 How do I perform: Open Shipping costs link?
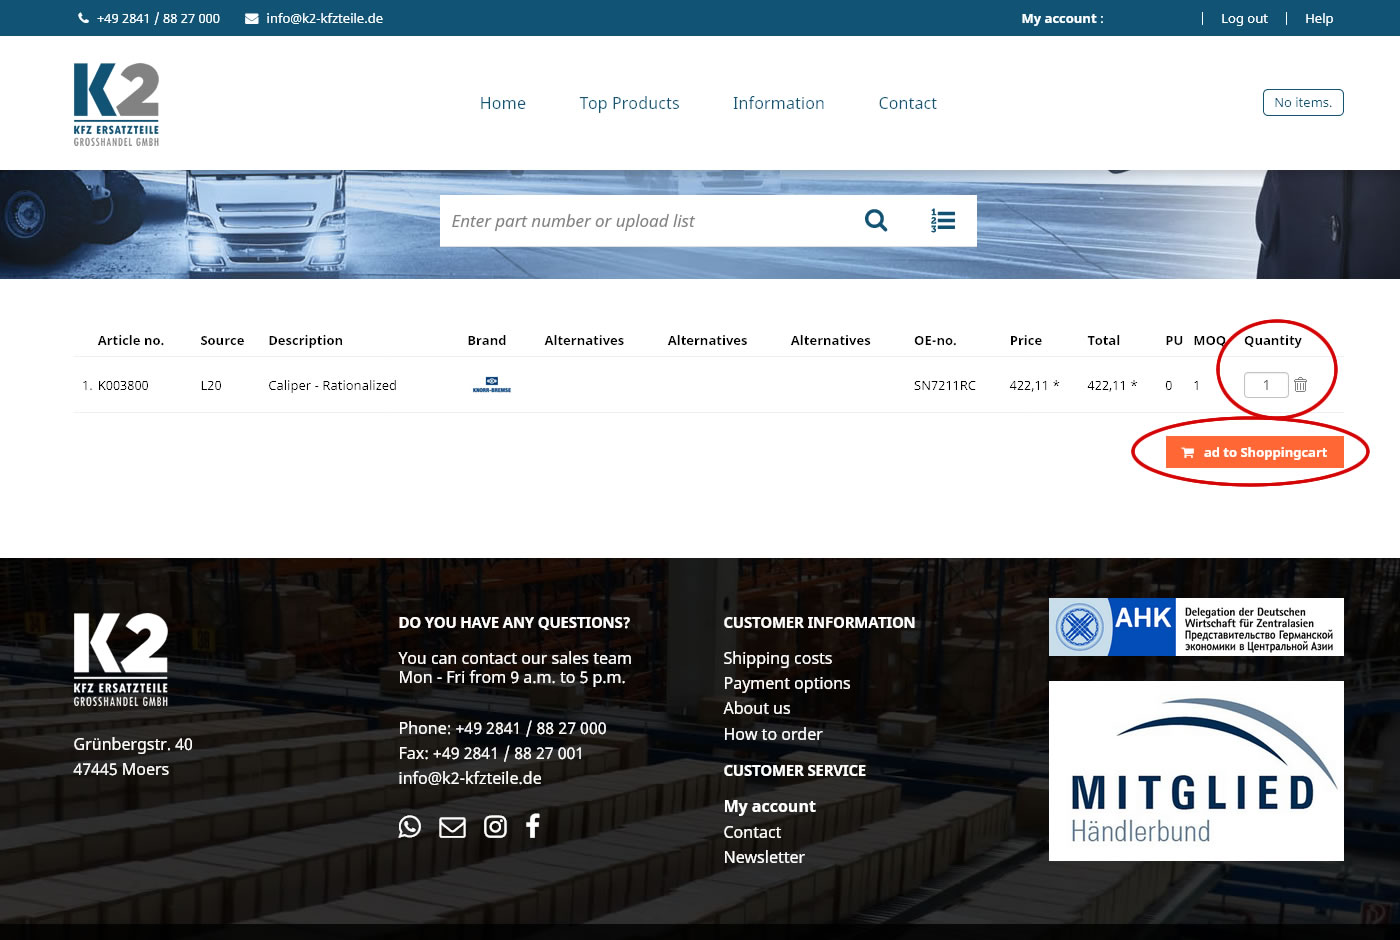[x=777, y=658]
